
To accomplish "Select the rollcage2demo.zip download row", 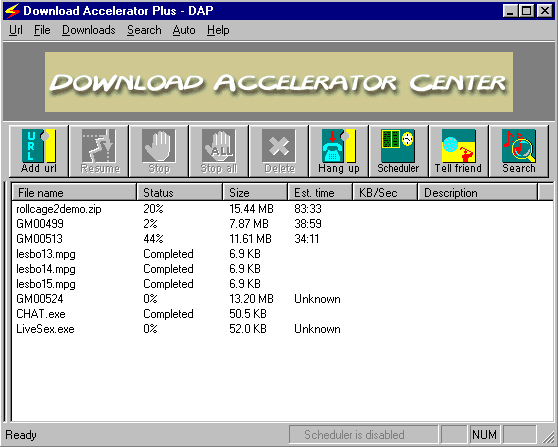I will click(x=282, y=209).
